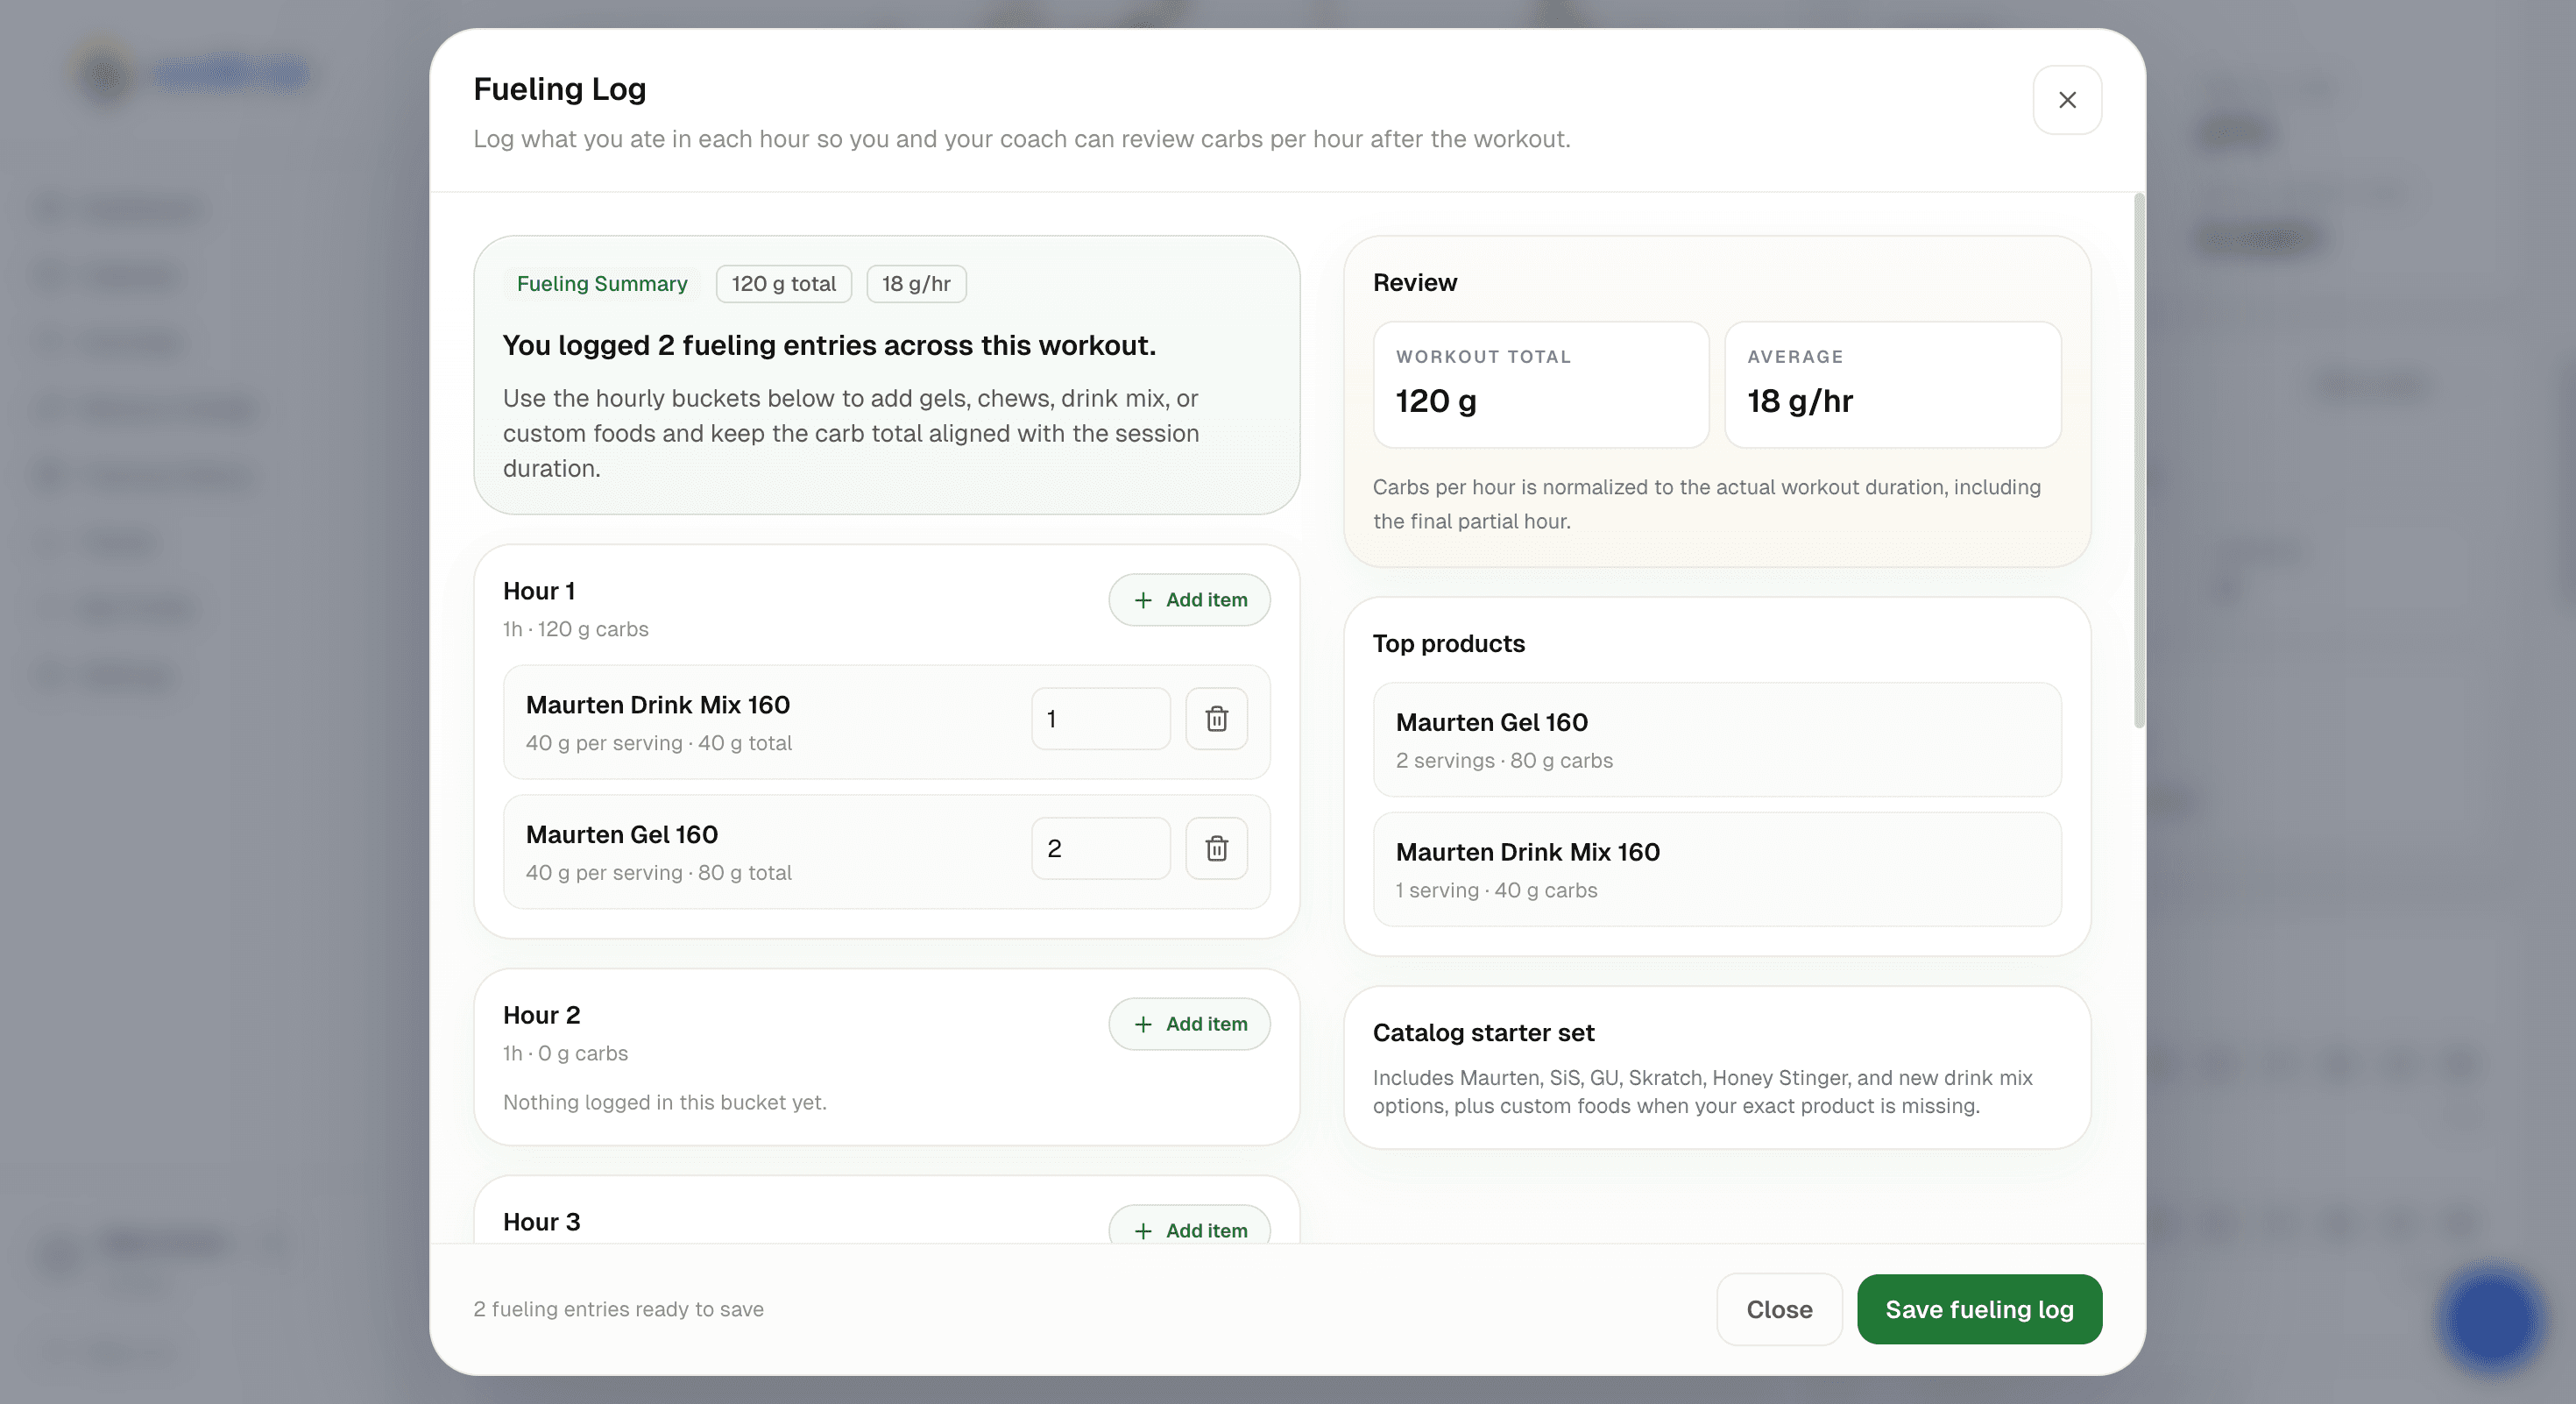The image size is (2576, 1404).
Task: Click the Hour 3 heading
Action: pyautogui.click(x=541, y=1222)
